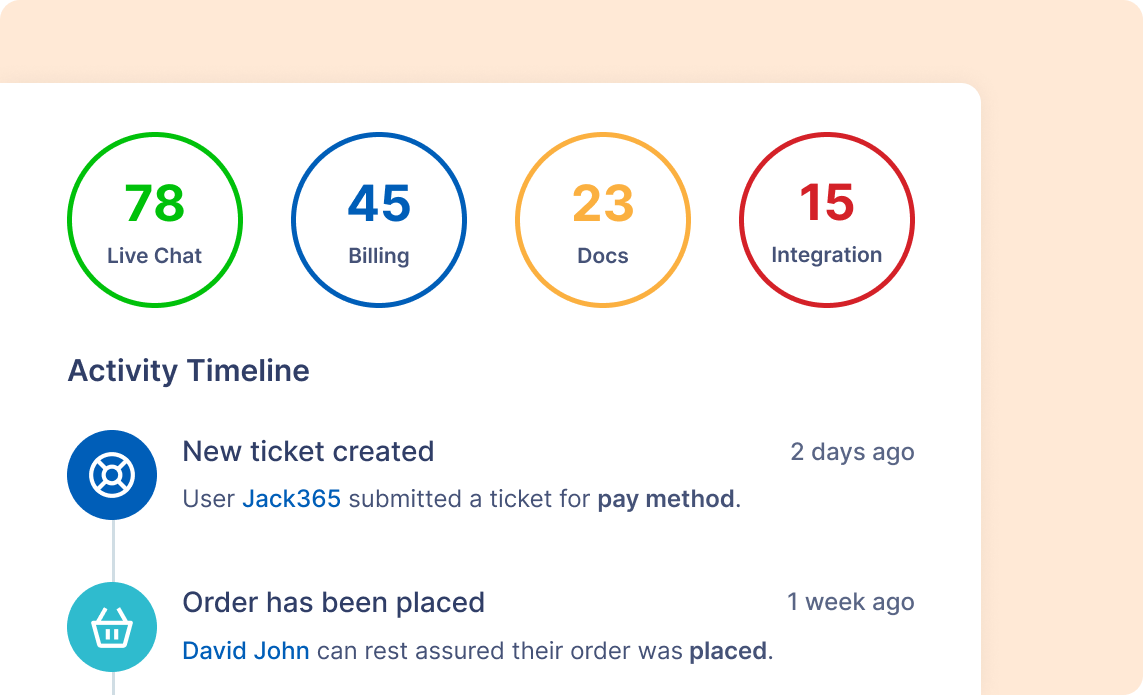Select the blue Billing circle stat
The width and height of the screenshot is (1143, 695).
click(379, 220)
